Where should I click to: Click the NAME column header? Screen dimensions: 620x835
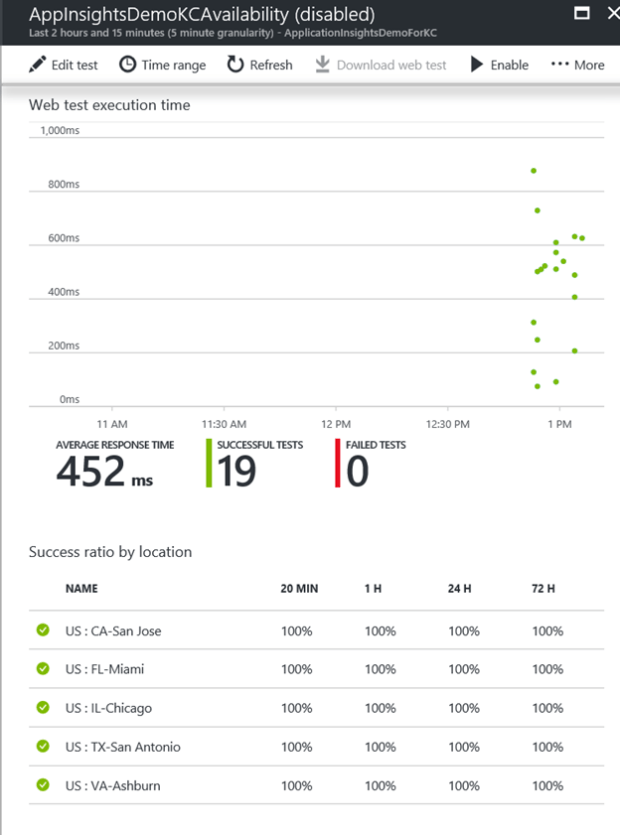click(x=81, y=589)
